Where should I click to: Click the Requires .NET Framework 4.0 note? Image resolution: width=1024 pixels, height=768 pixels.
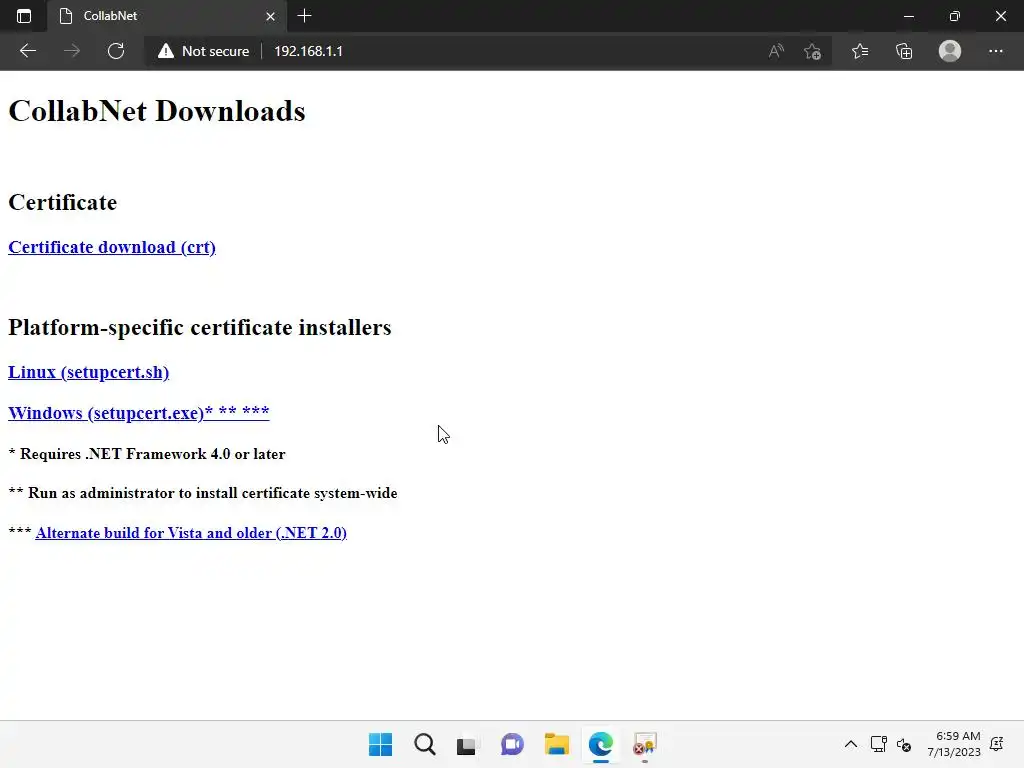pos(147,454)
